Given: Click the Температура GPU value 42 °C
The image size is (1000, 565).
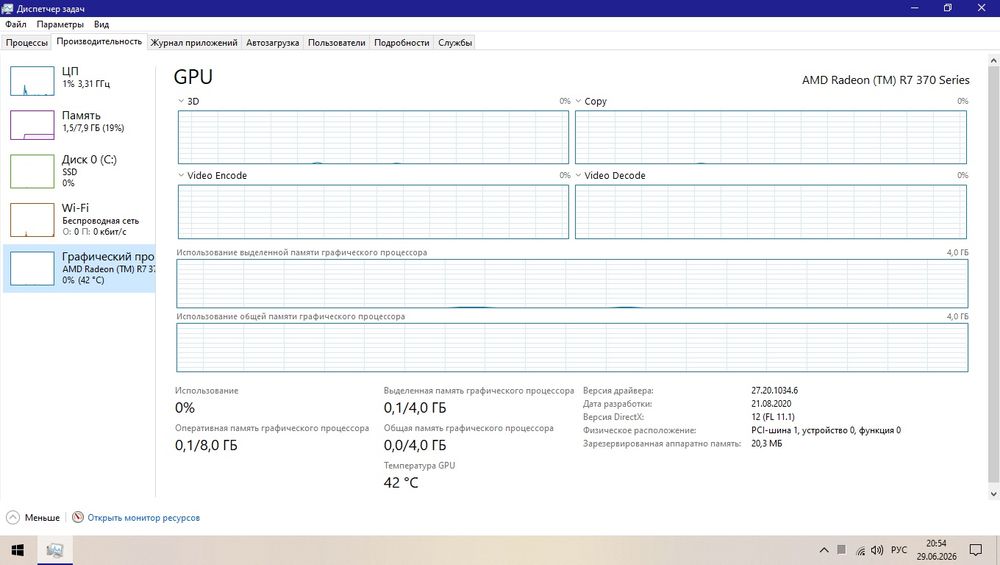Looking at the screenshot, I should [401, 483].
